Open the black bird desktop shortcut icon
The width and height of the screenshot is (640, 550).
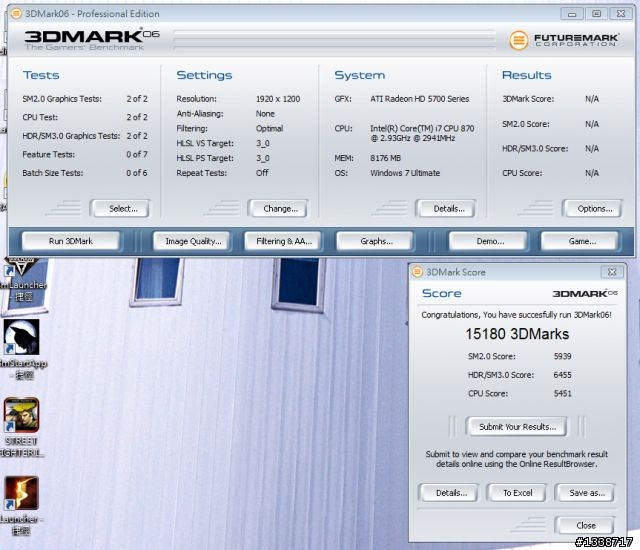pyautogui.click(x=21, y=337)
